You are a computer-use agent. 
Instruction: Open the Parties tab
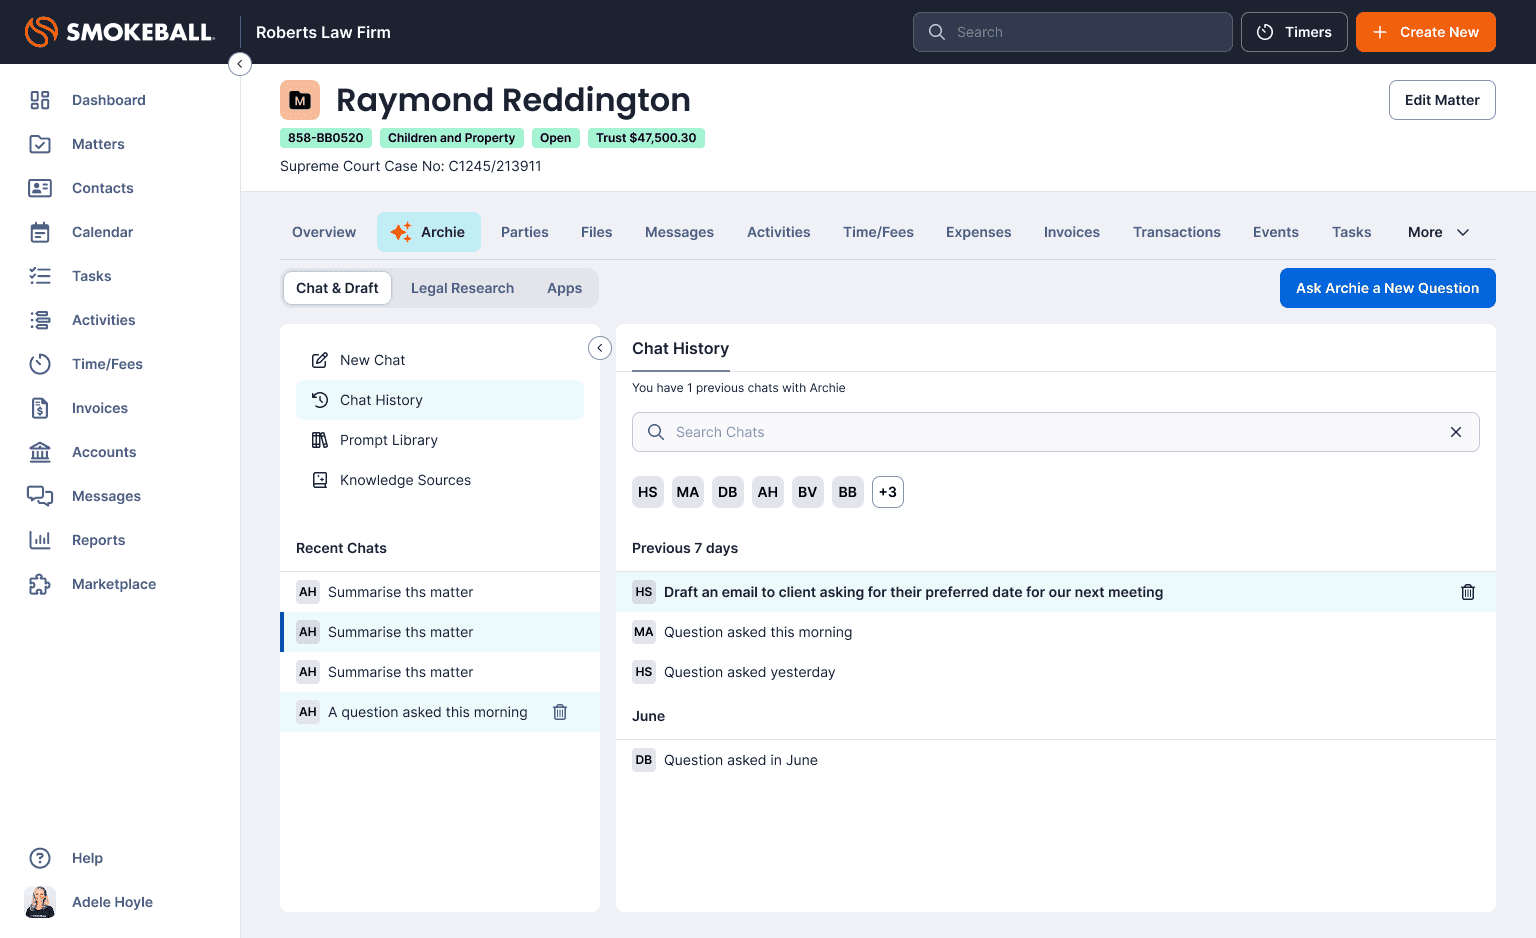[x=525, y=232]
